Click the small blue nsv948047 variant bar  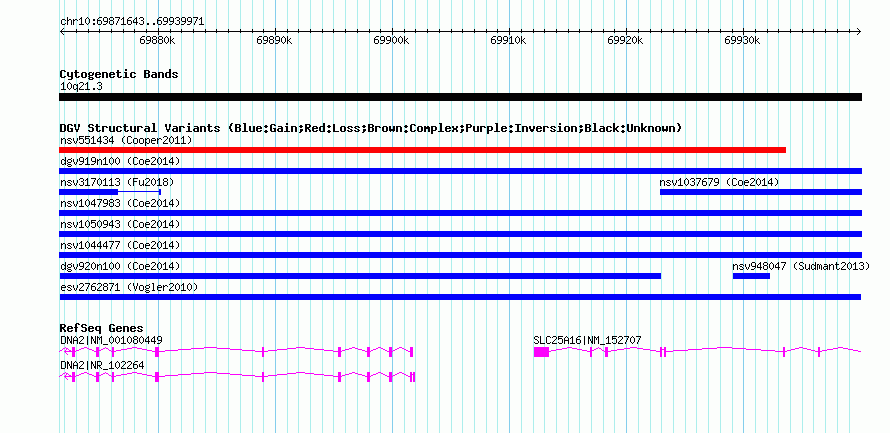[x=751, y=276]
